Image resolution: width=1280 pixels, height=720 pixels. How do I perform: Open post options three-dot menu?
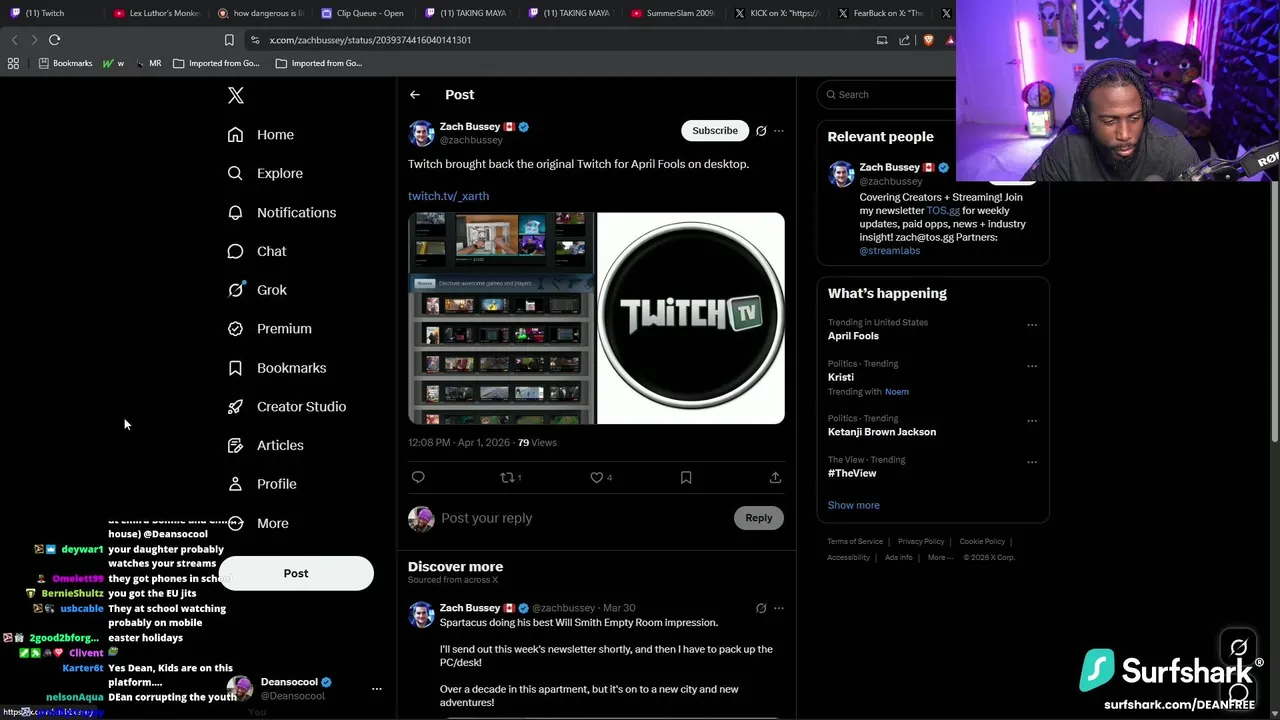click(779, 131)
